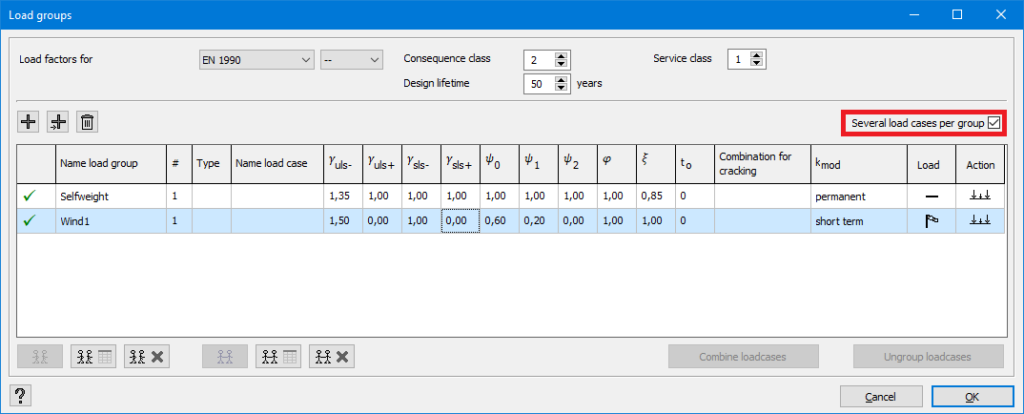The image size is (1024, 414).
Task: Click the Combination for cracking cell for Selfweight
Action: (763, 196)
